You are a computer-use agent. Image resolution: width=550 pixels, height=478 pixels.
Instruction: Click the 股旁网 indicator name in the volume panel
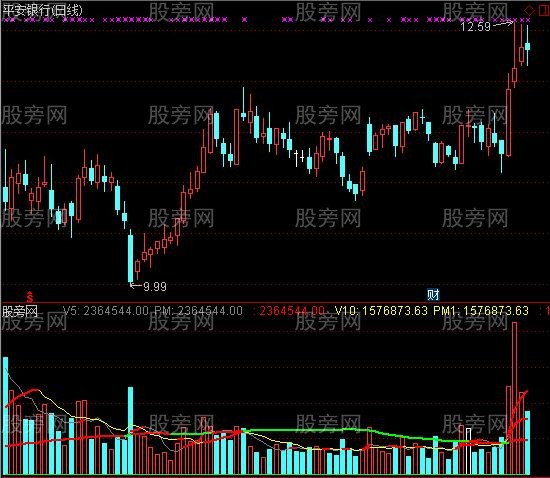[20, 311]
